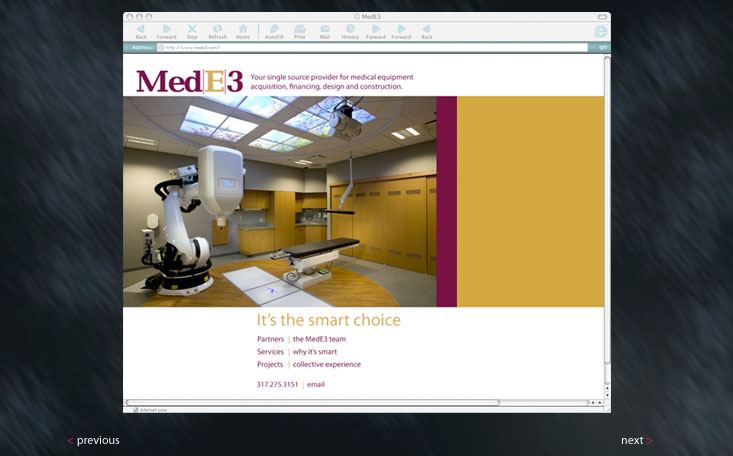The width and height of the screenshot is (733, 456).
Task: Open the Services link
Action: tap(270, 352)
